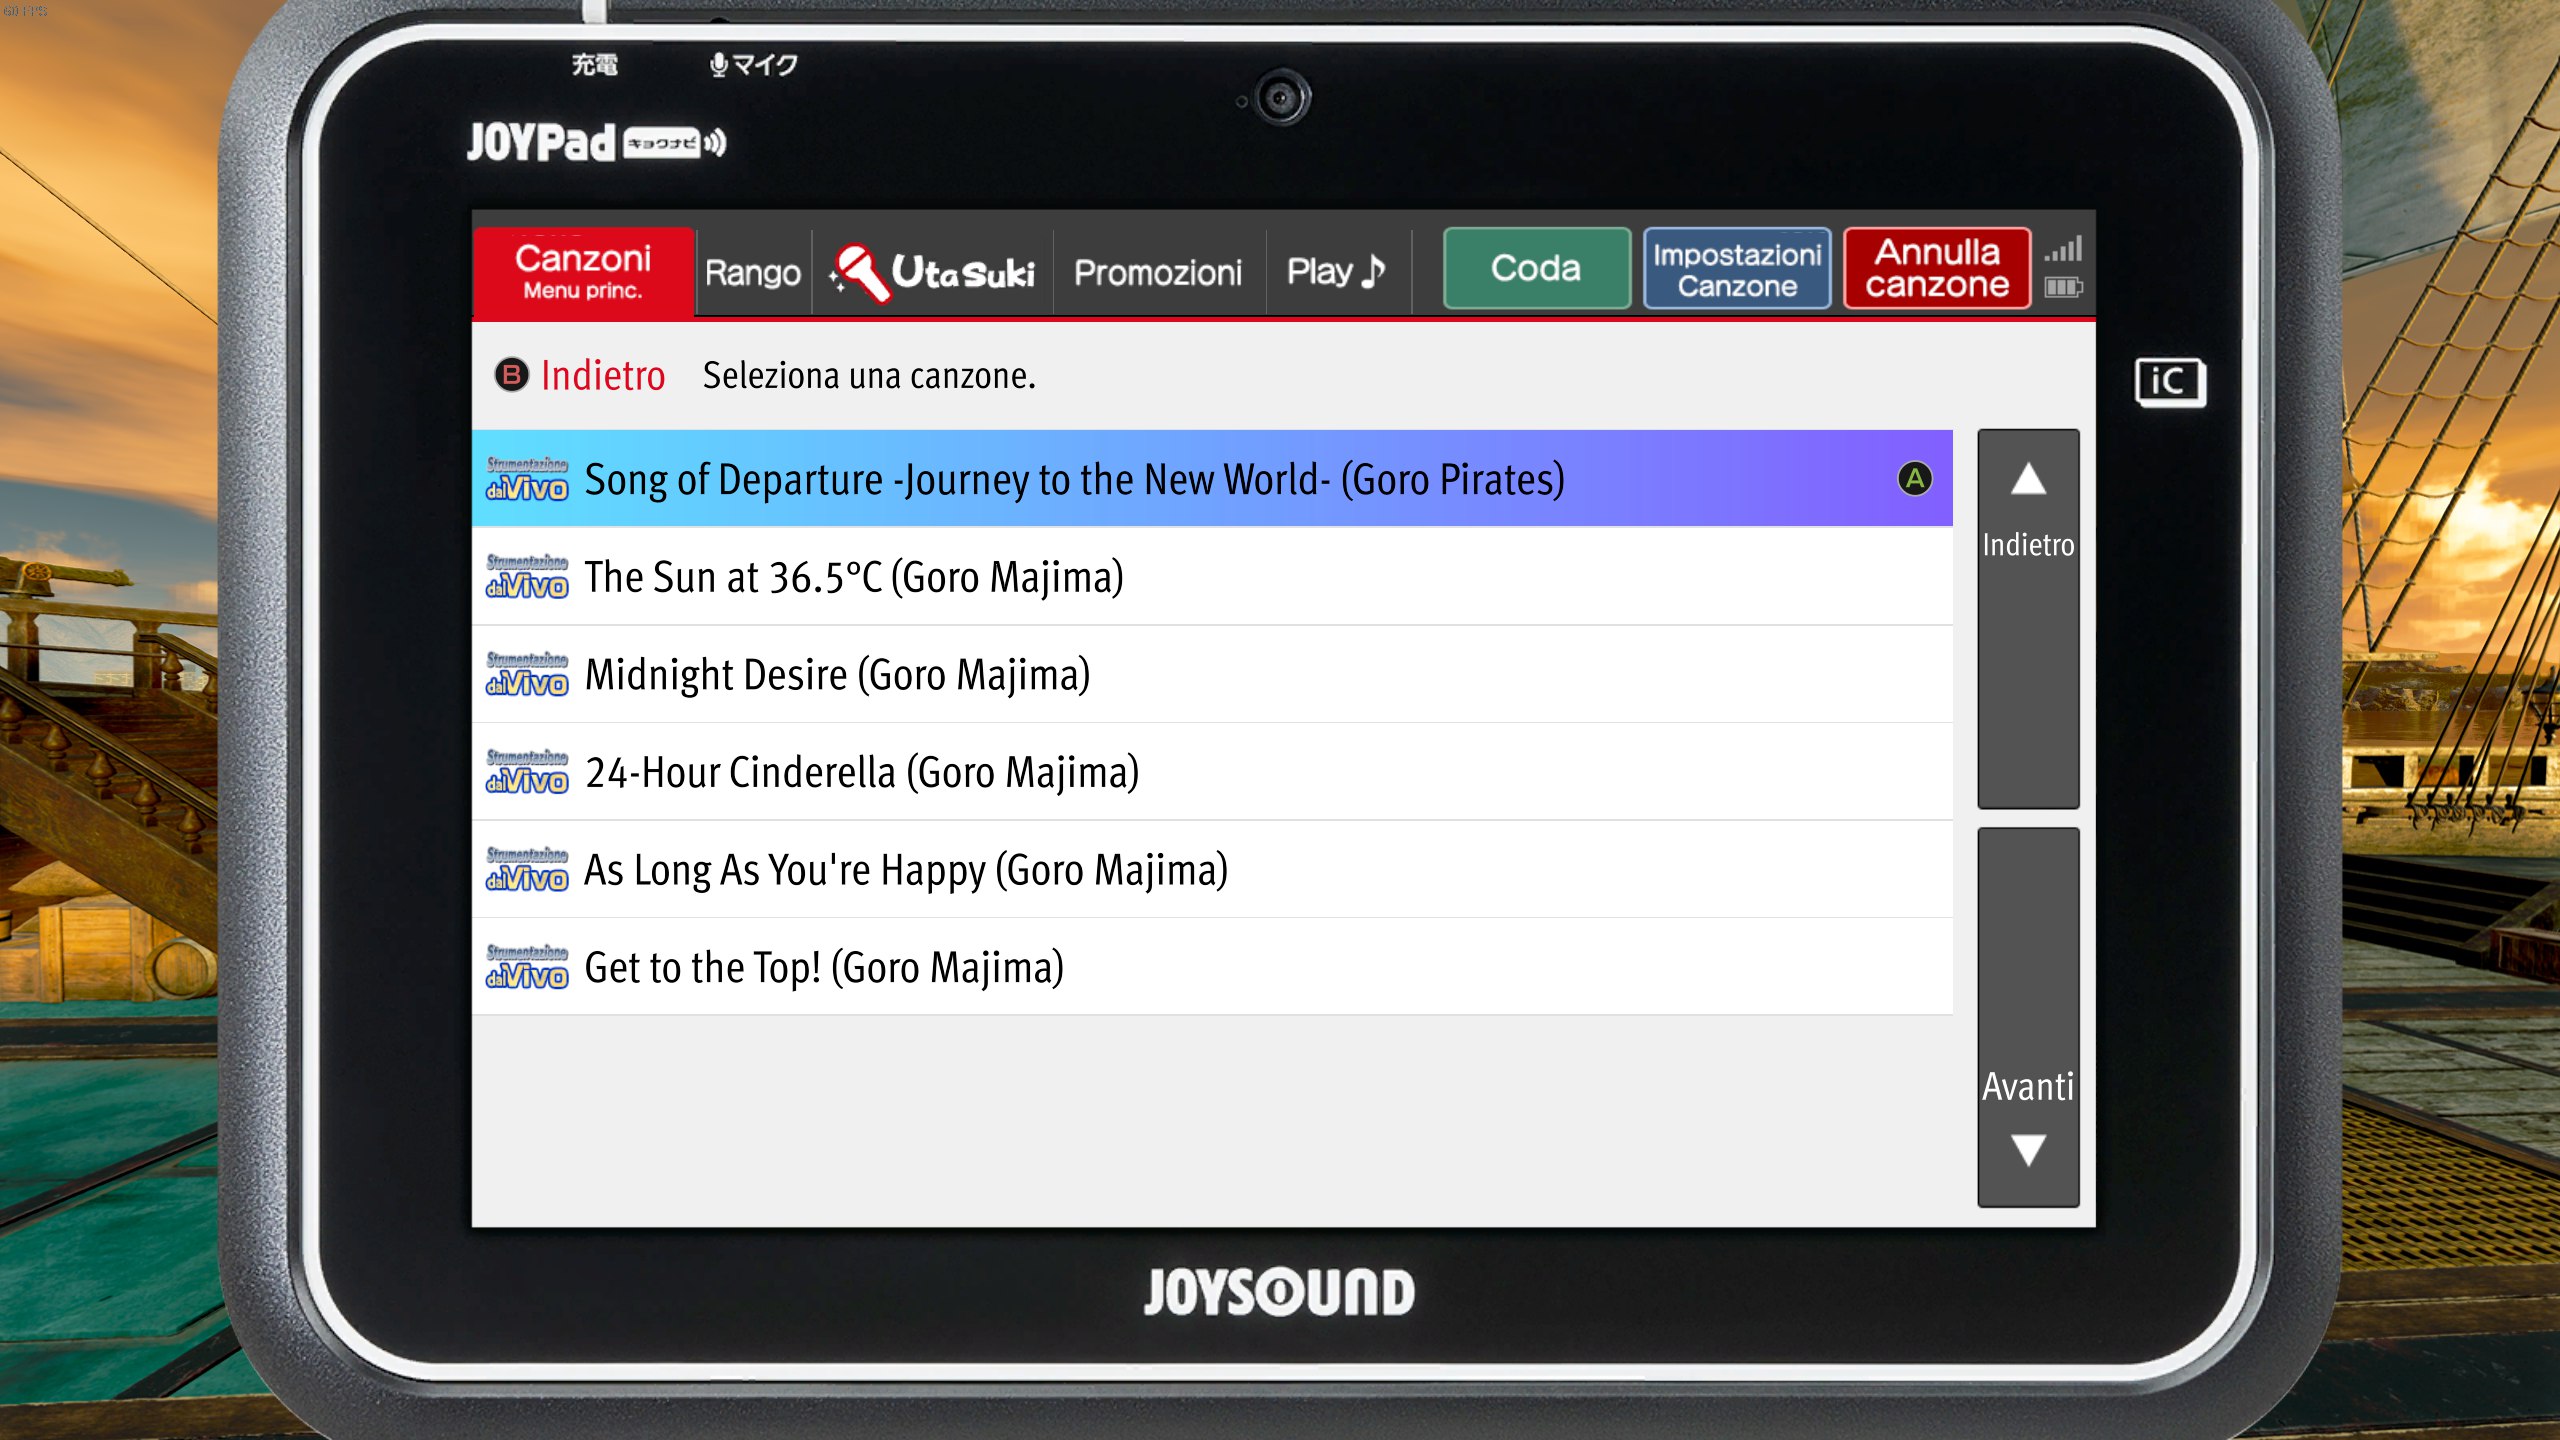Click the red Annulla canzone button

(x=1937, y=268)
